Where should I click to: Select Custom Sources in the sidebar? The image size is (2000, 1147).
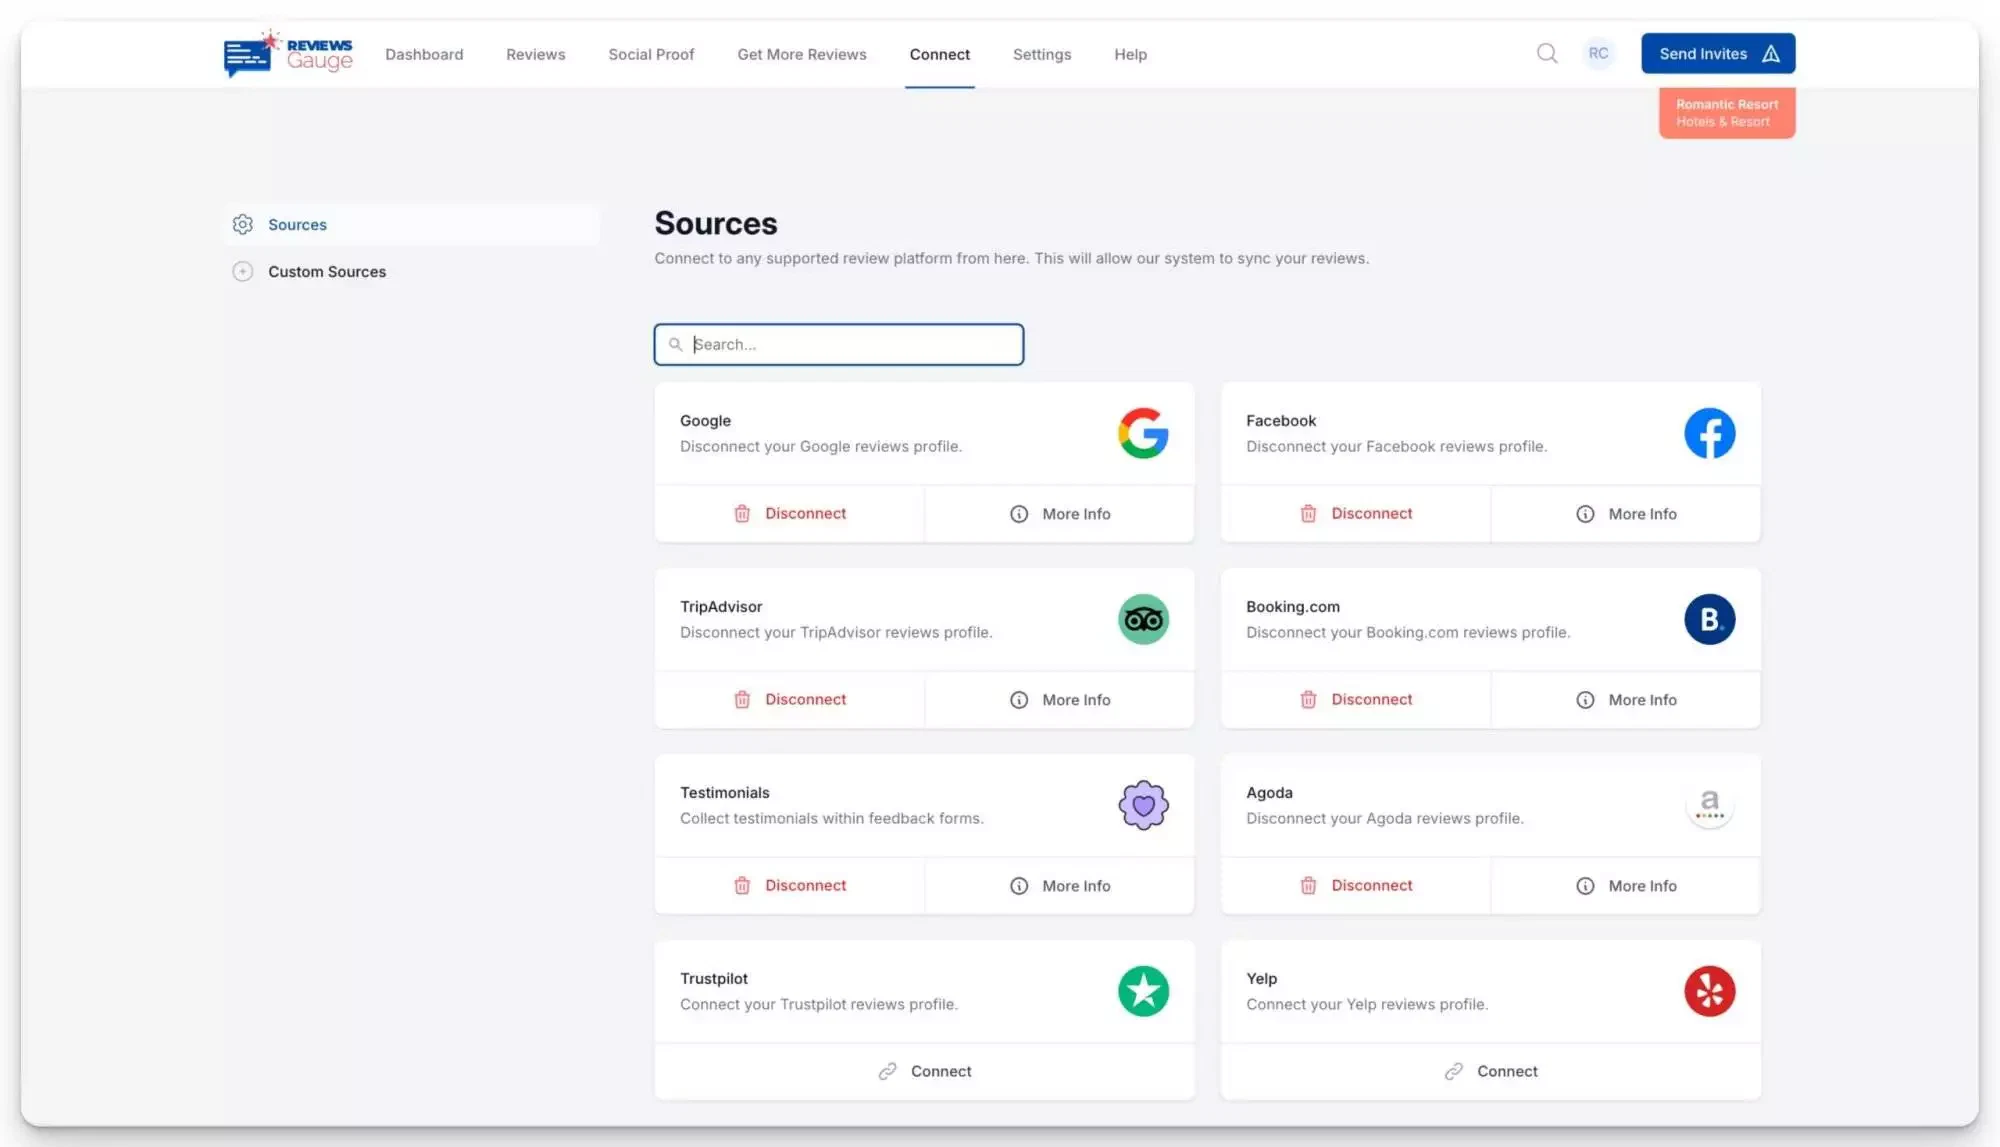coord(326,271)
